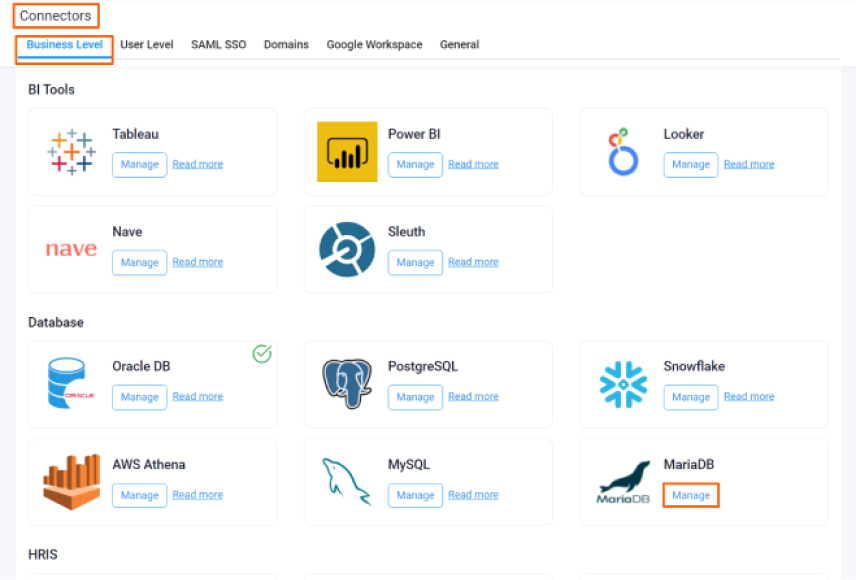Click Manage for Looker
Viewport: 856px width, 580px height.
[x=691, y=164]
